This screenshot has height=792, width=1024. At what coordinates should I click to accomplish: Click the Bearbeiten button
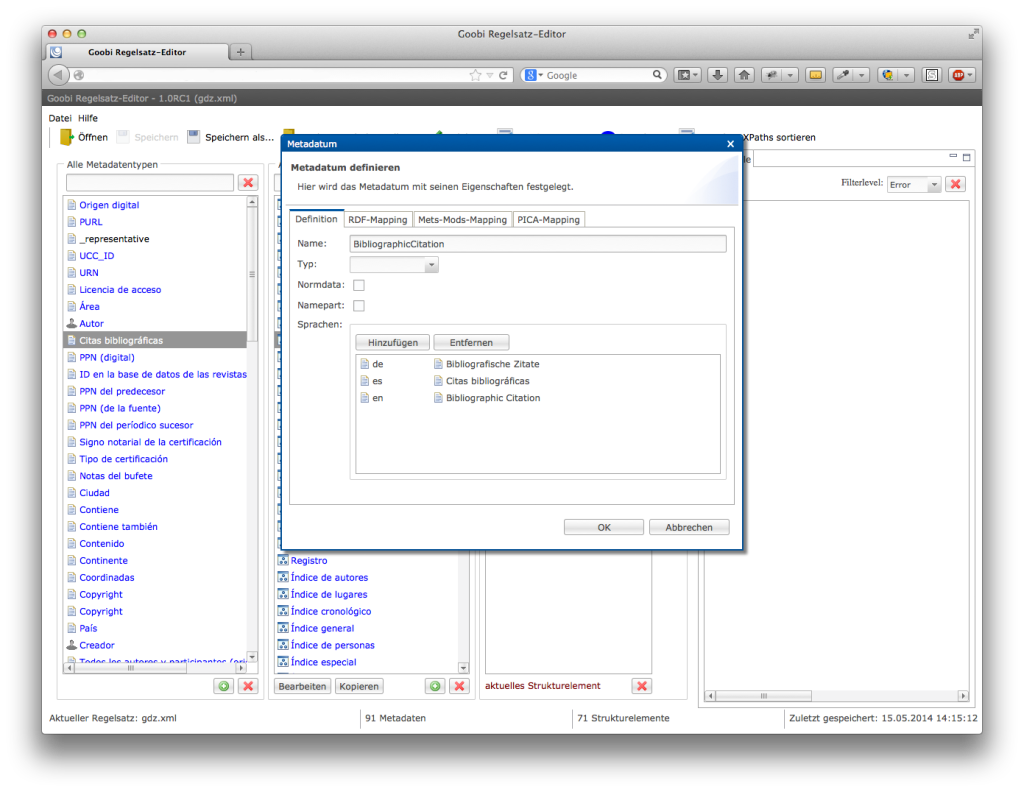(302, 686)
